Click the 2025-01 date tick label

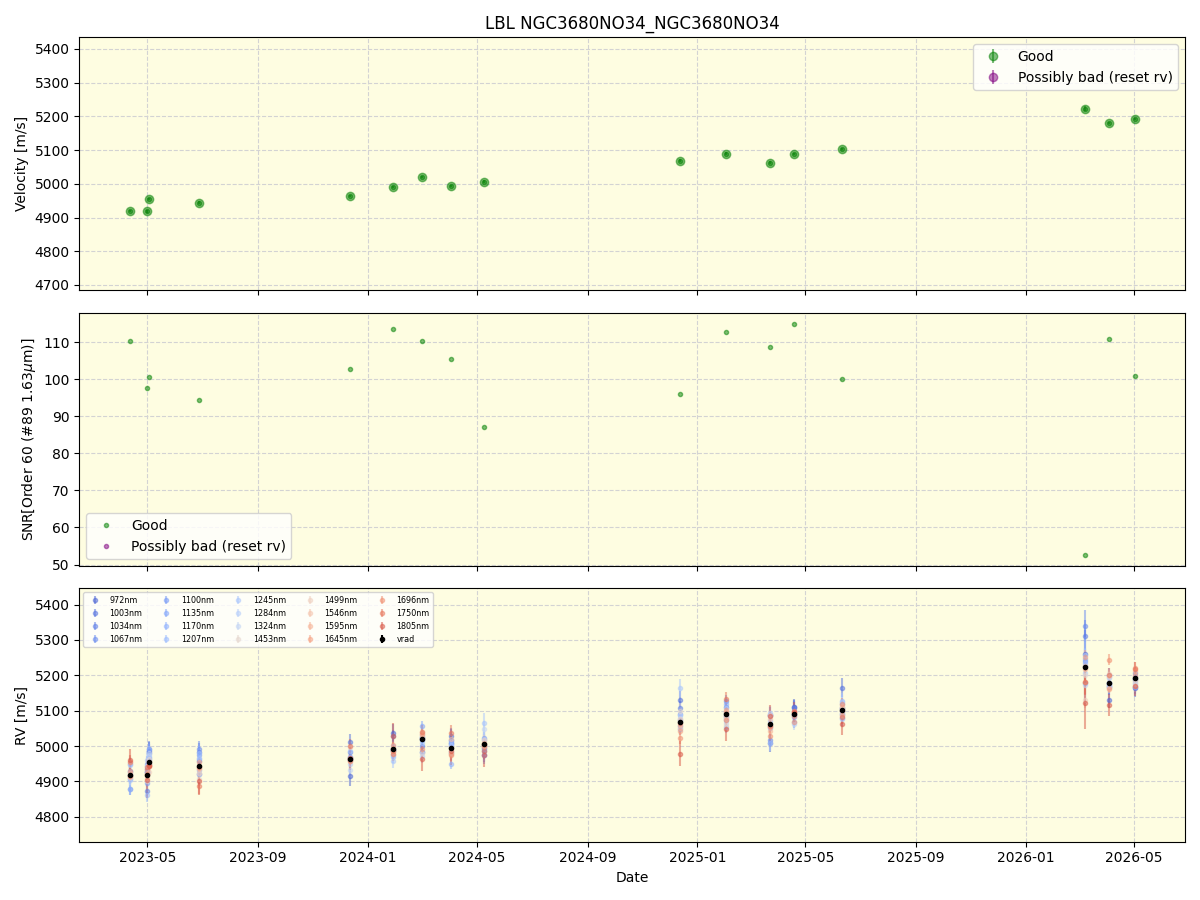click(697, 857)
